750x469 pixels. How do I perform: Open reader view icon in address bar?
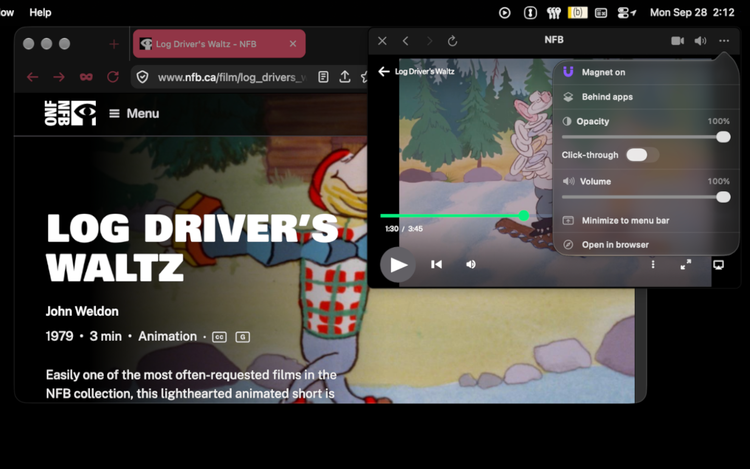[323, 77]
